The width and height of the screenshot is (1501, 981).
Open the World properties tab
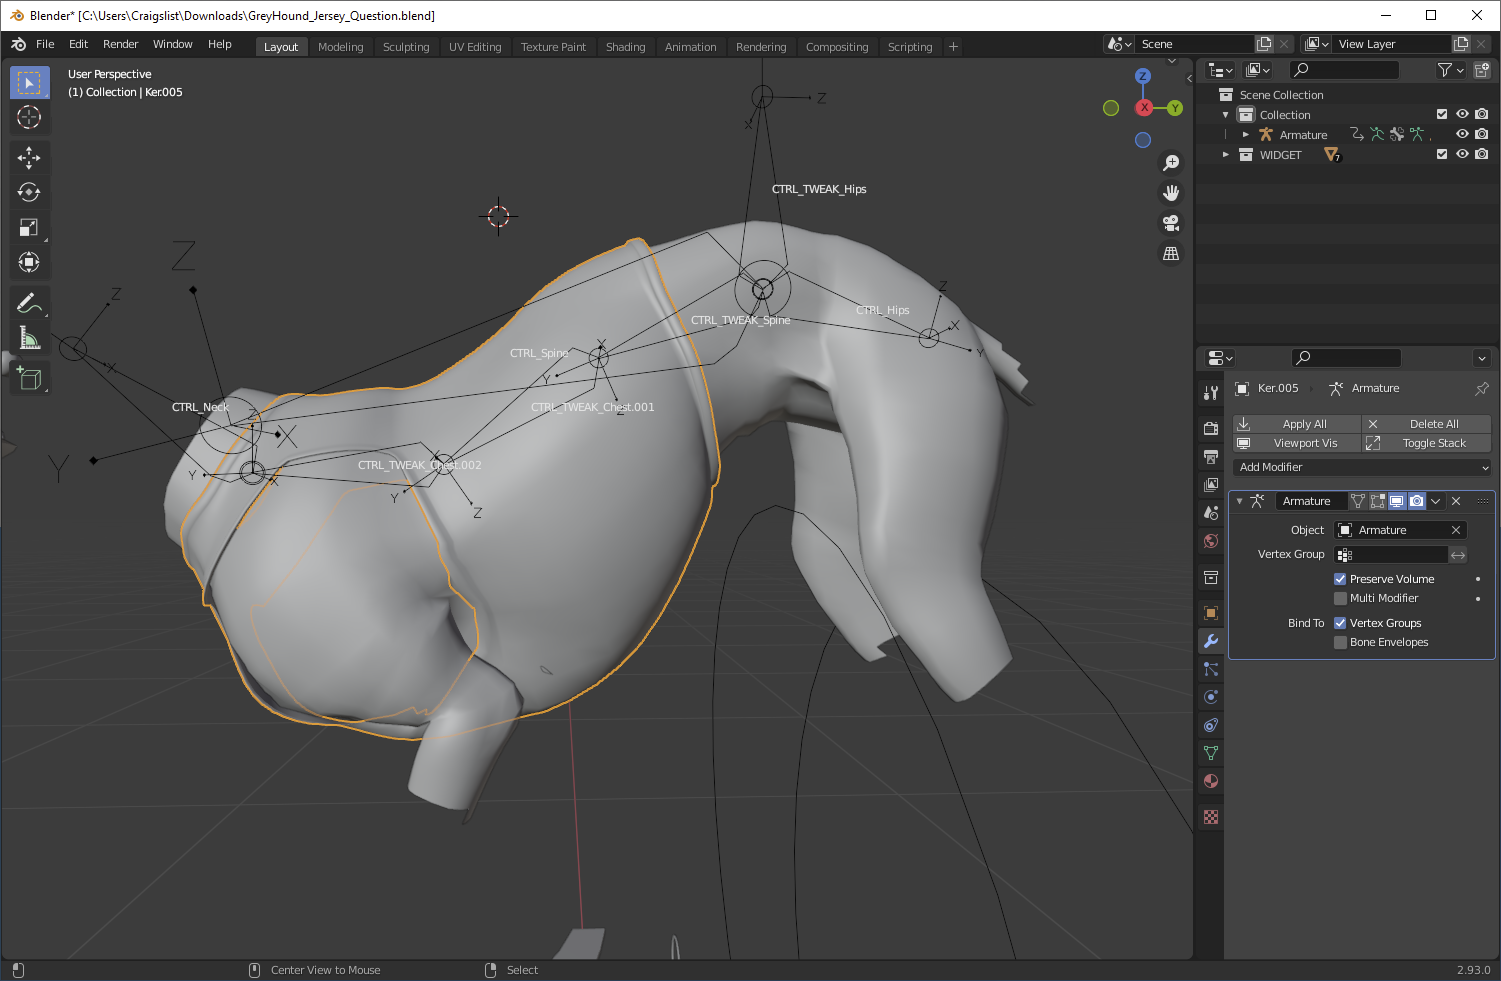click(1211, 541)
